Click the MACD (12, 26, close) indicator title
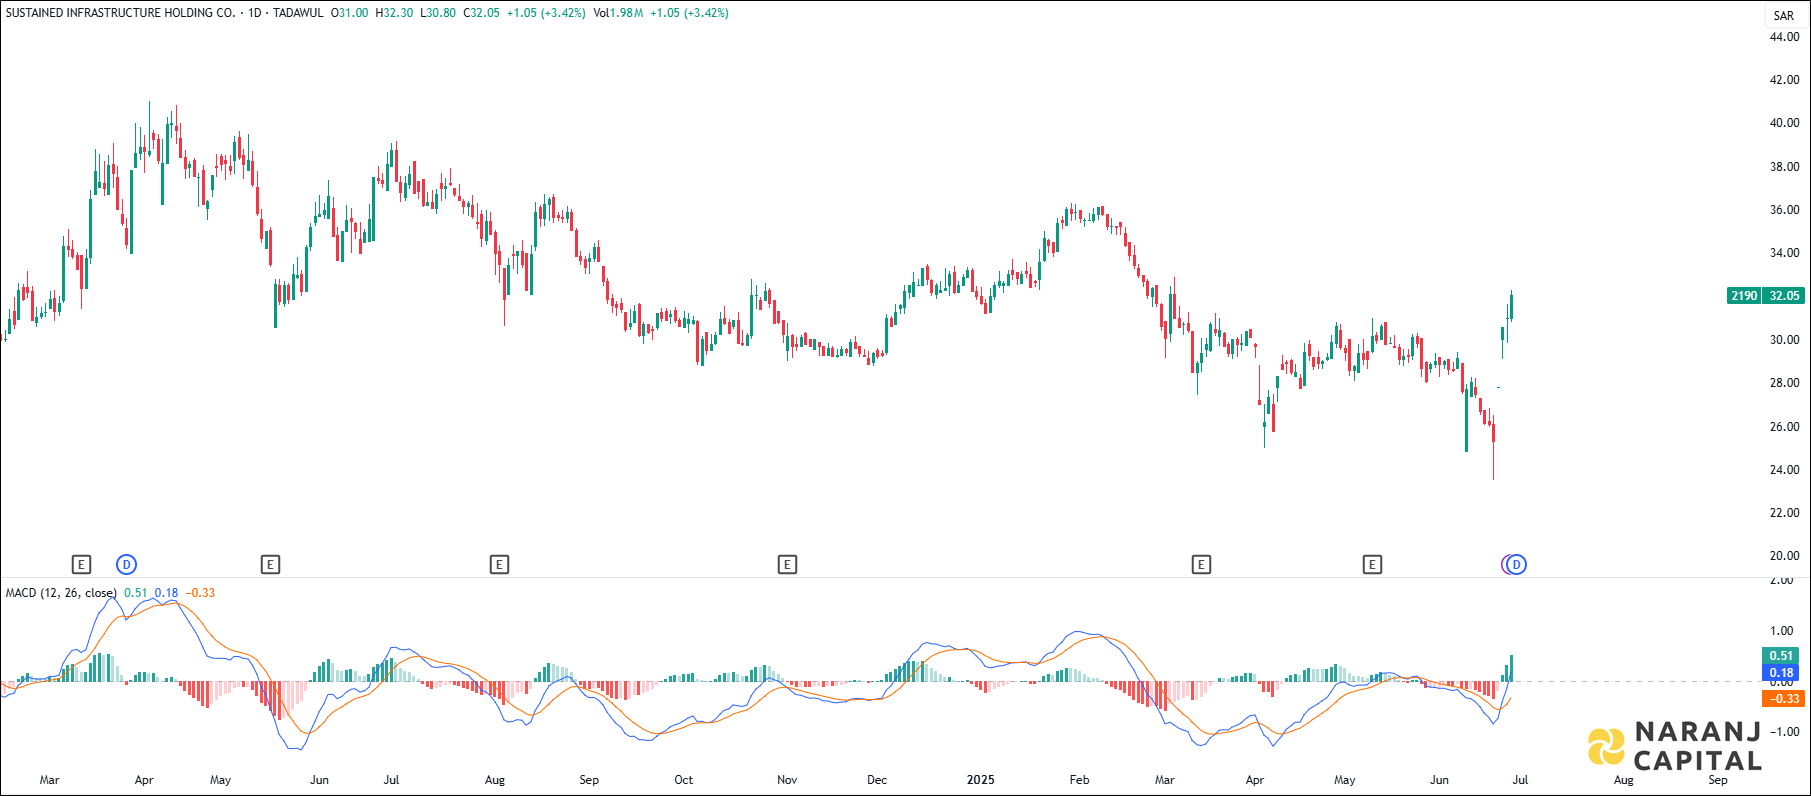The width and height of the screenshot is (1811, 796). (x=61, y=593)
